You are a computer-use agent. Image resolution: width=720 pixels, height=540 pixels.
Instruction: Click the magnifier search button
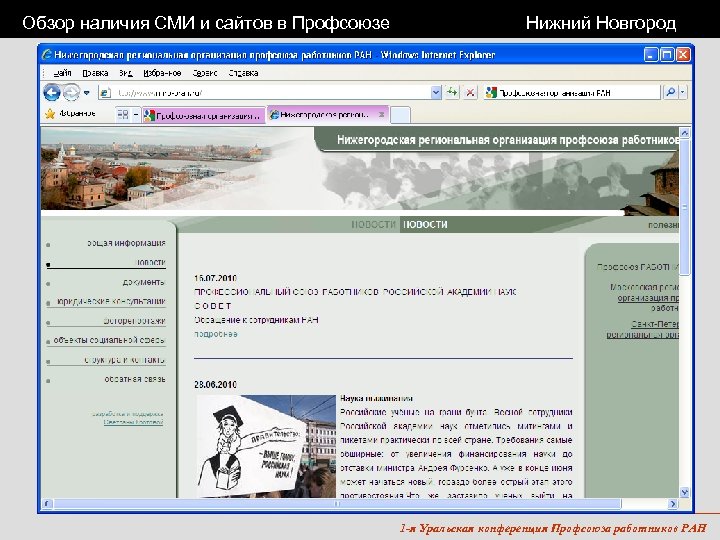click(670, 93)
